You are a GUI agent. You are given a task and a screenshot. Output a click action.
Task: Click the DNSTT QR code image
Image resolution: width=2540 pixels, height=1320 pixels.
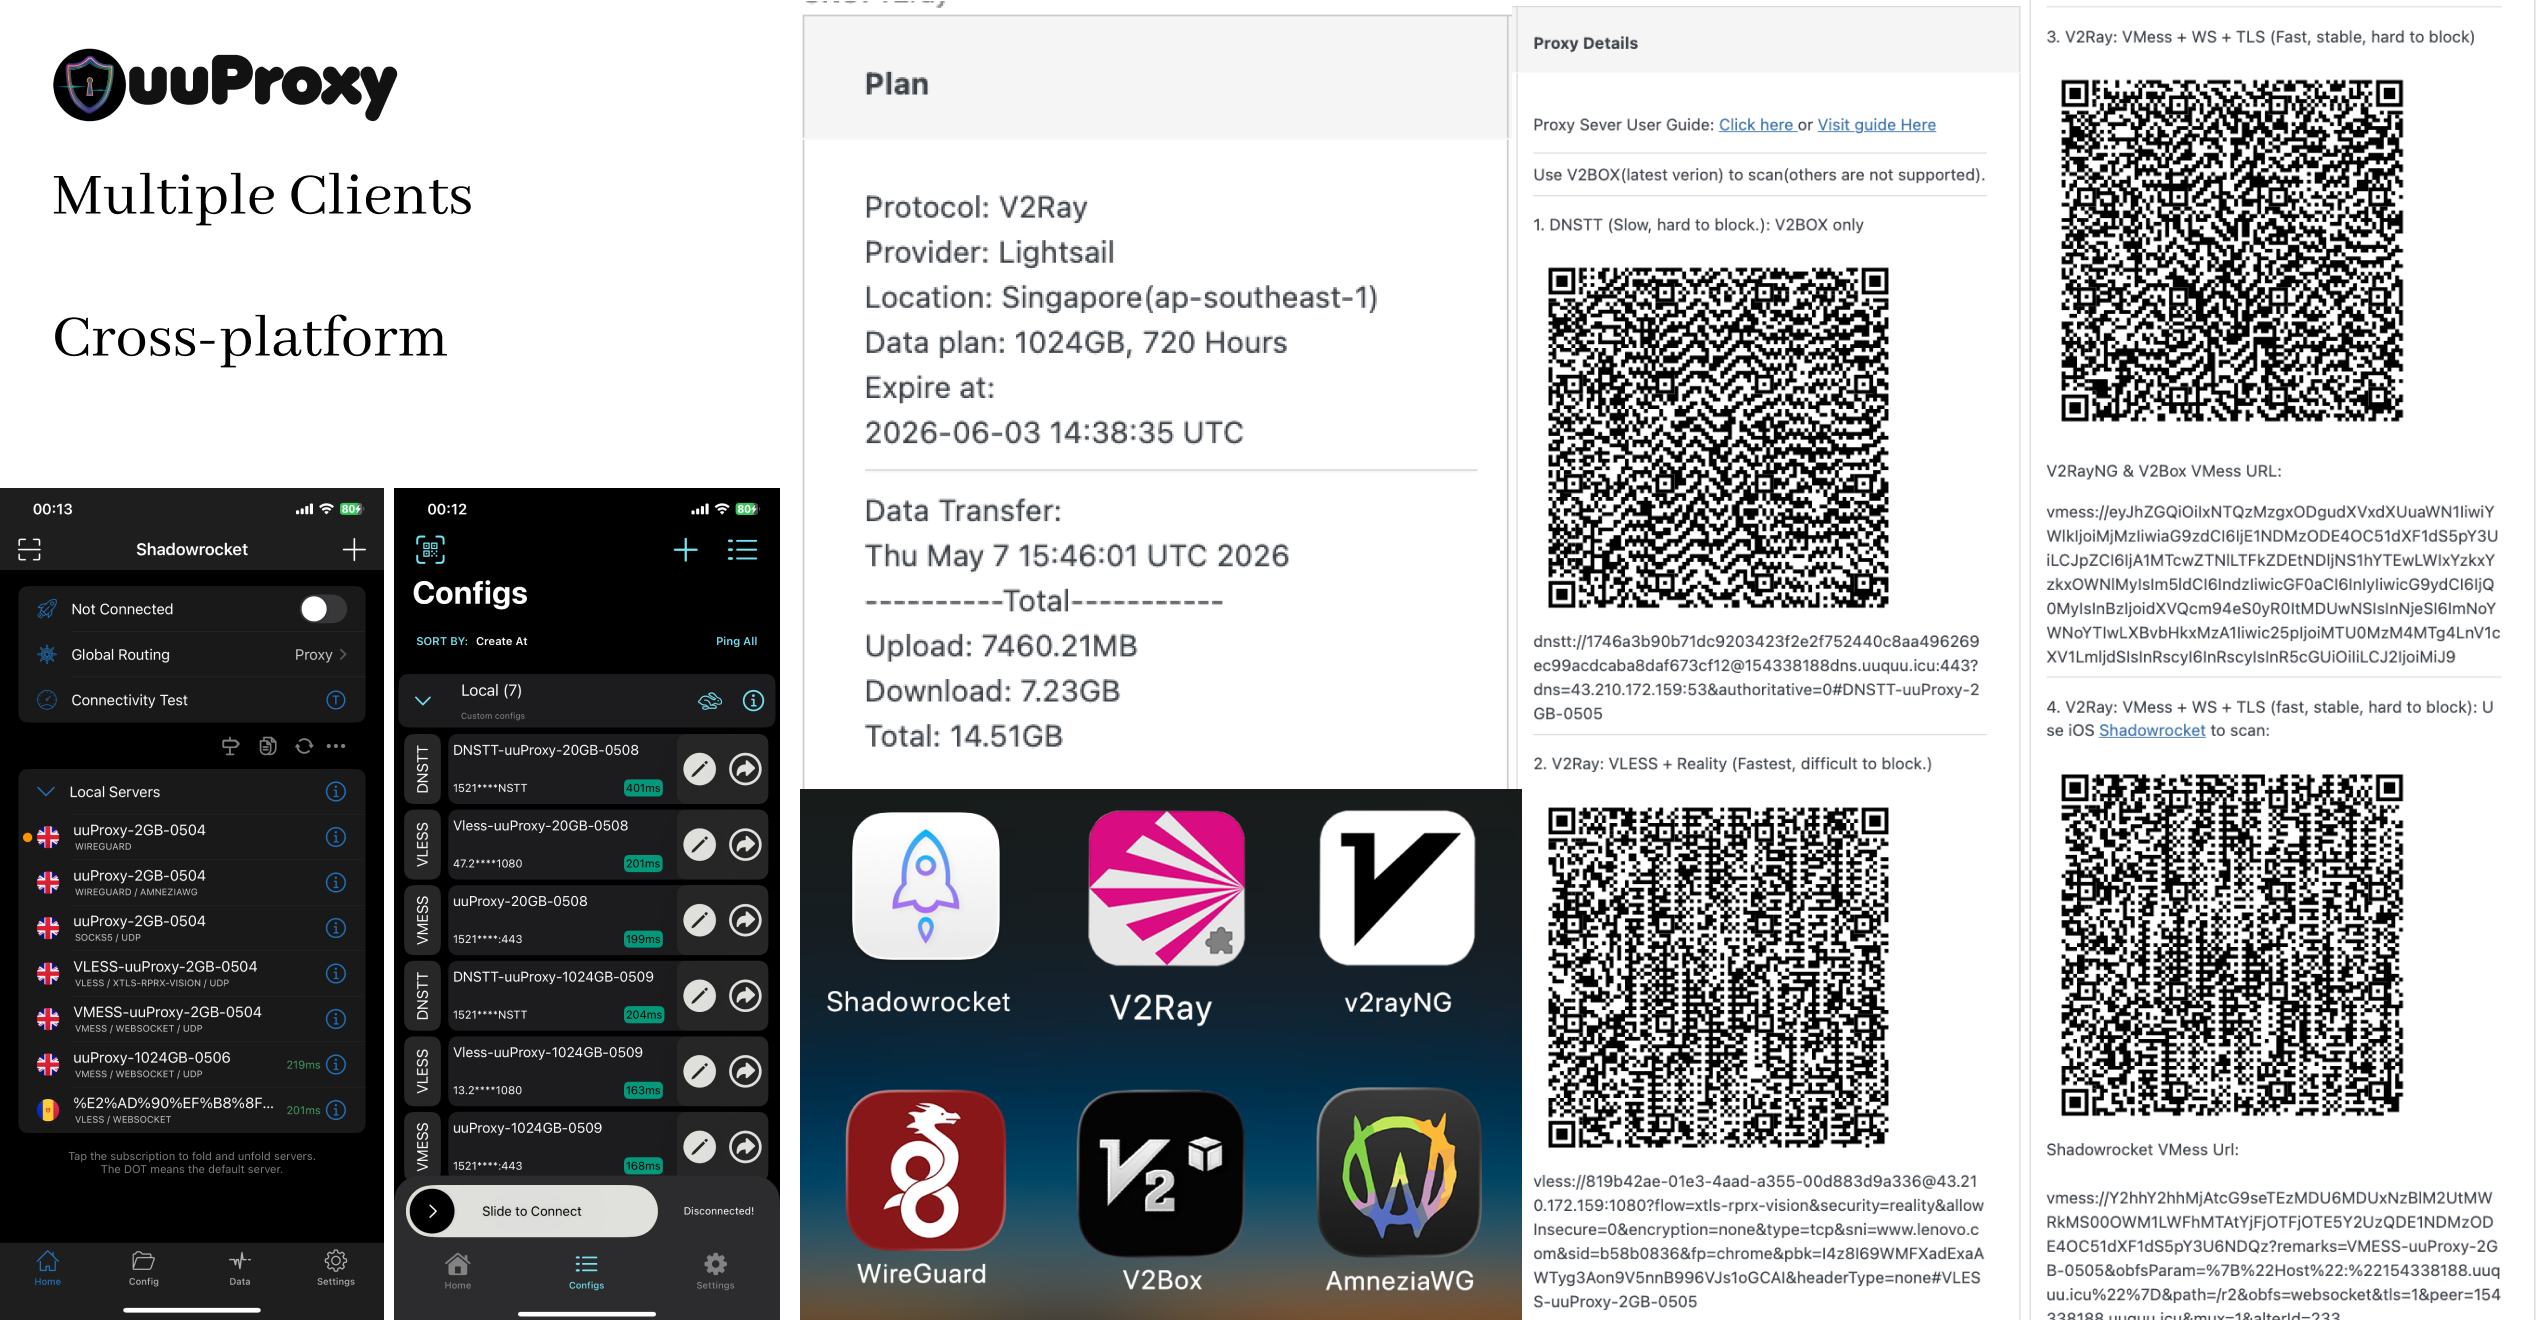pos(1718,437)
